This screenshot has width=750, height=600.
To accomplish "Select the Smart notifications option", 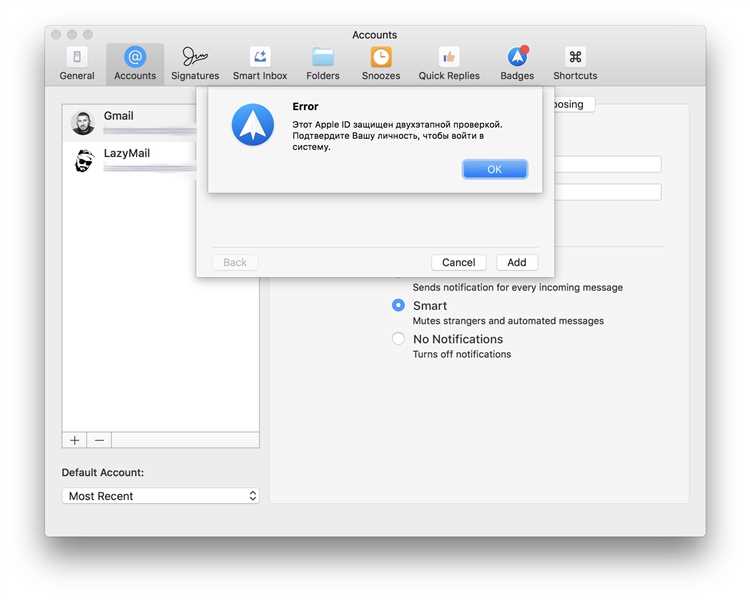I will pyautogui.click(x=398, y=305).
